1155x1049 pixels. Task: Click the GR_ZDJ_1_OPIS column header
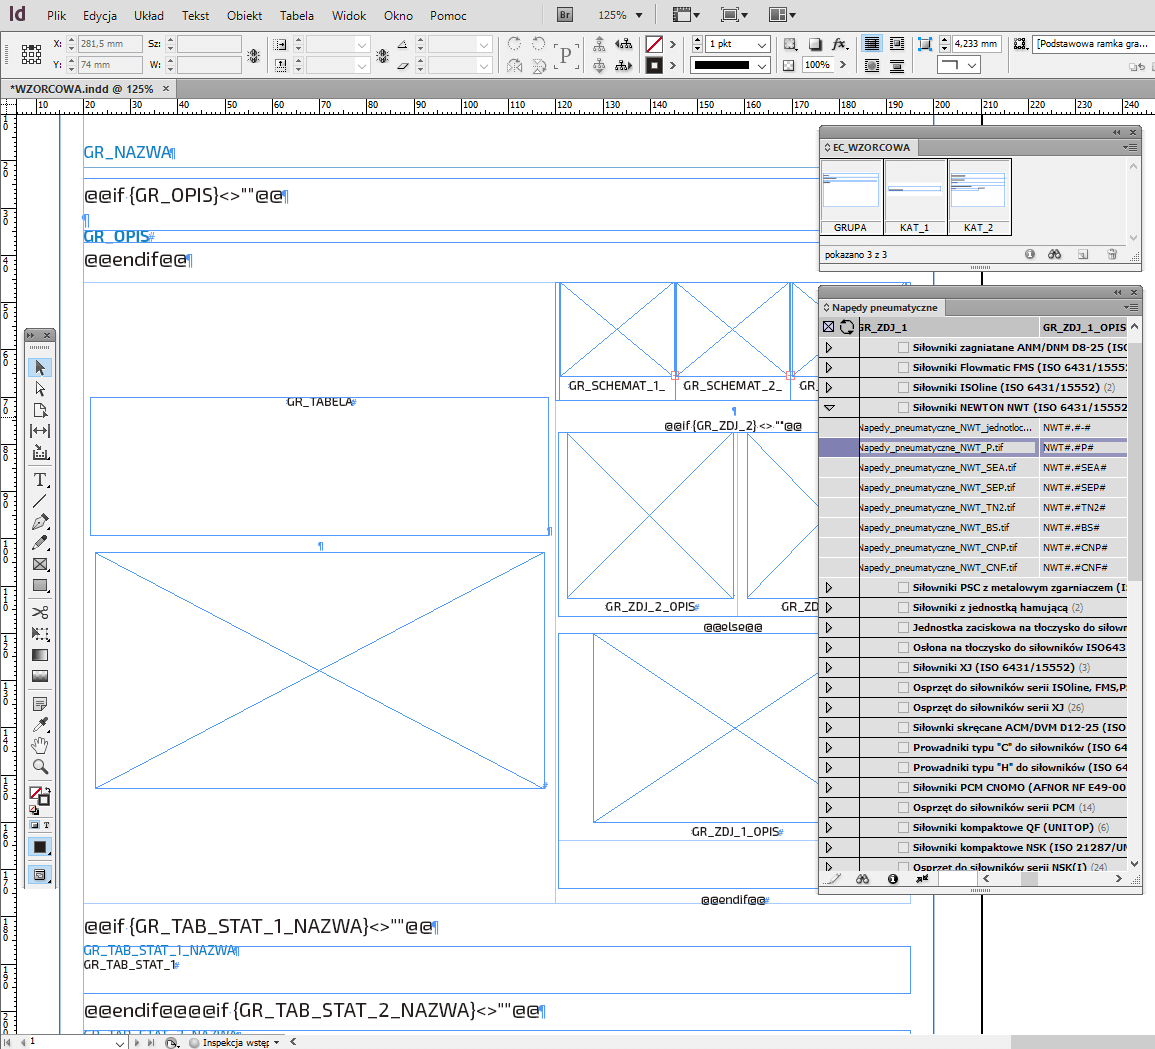coord(1084,327)
